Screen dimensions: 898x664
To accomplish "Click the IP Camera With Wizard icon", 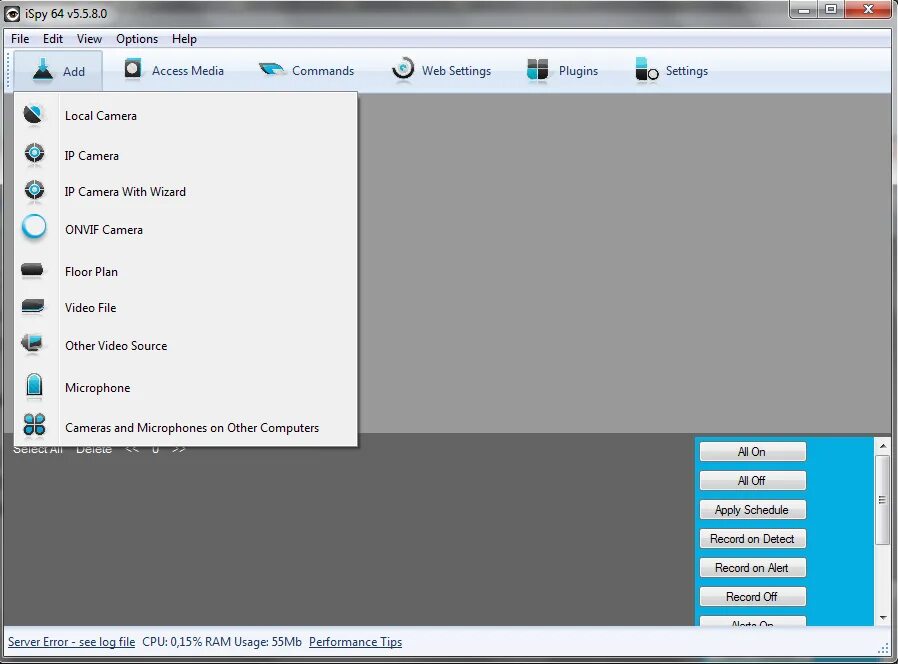I will (x=34, y=190).
